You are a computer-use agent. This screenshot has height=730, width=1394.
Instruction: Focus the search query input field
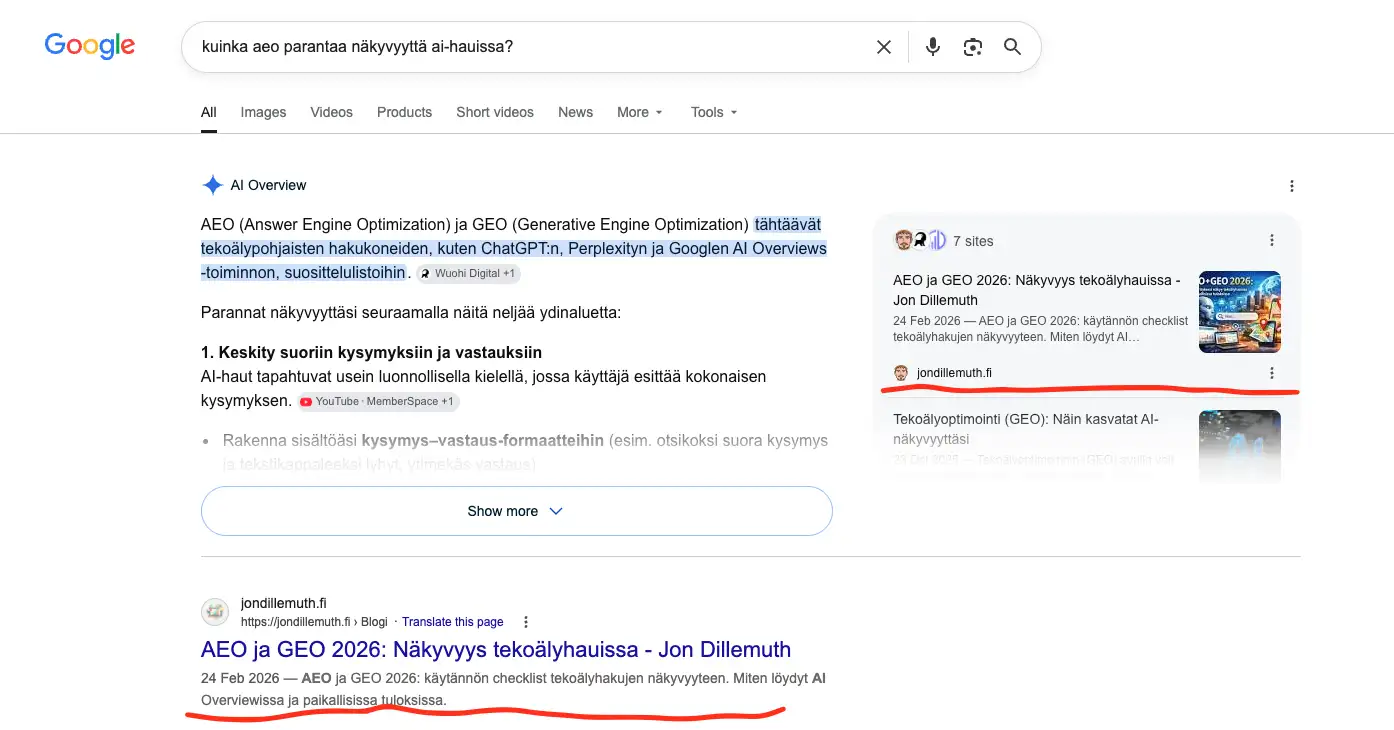pyautogui.click(x=530, y=46)
